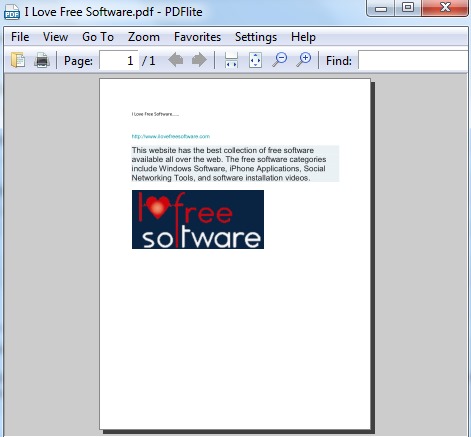Image resolution: width=471 pixels, height=437 pixels.
Task: Go to the previous page arrow
Action: click(x=176, y=60)
